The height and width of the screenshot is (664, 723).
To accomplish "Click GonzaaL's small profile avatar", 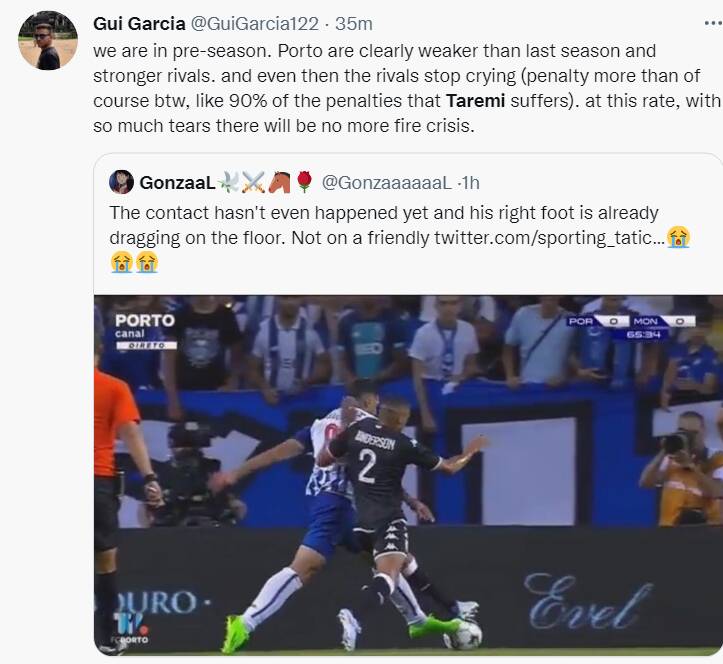I will [x=121, y=182].
